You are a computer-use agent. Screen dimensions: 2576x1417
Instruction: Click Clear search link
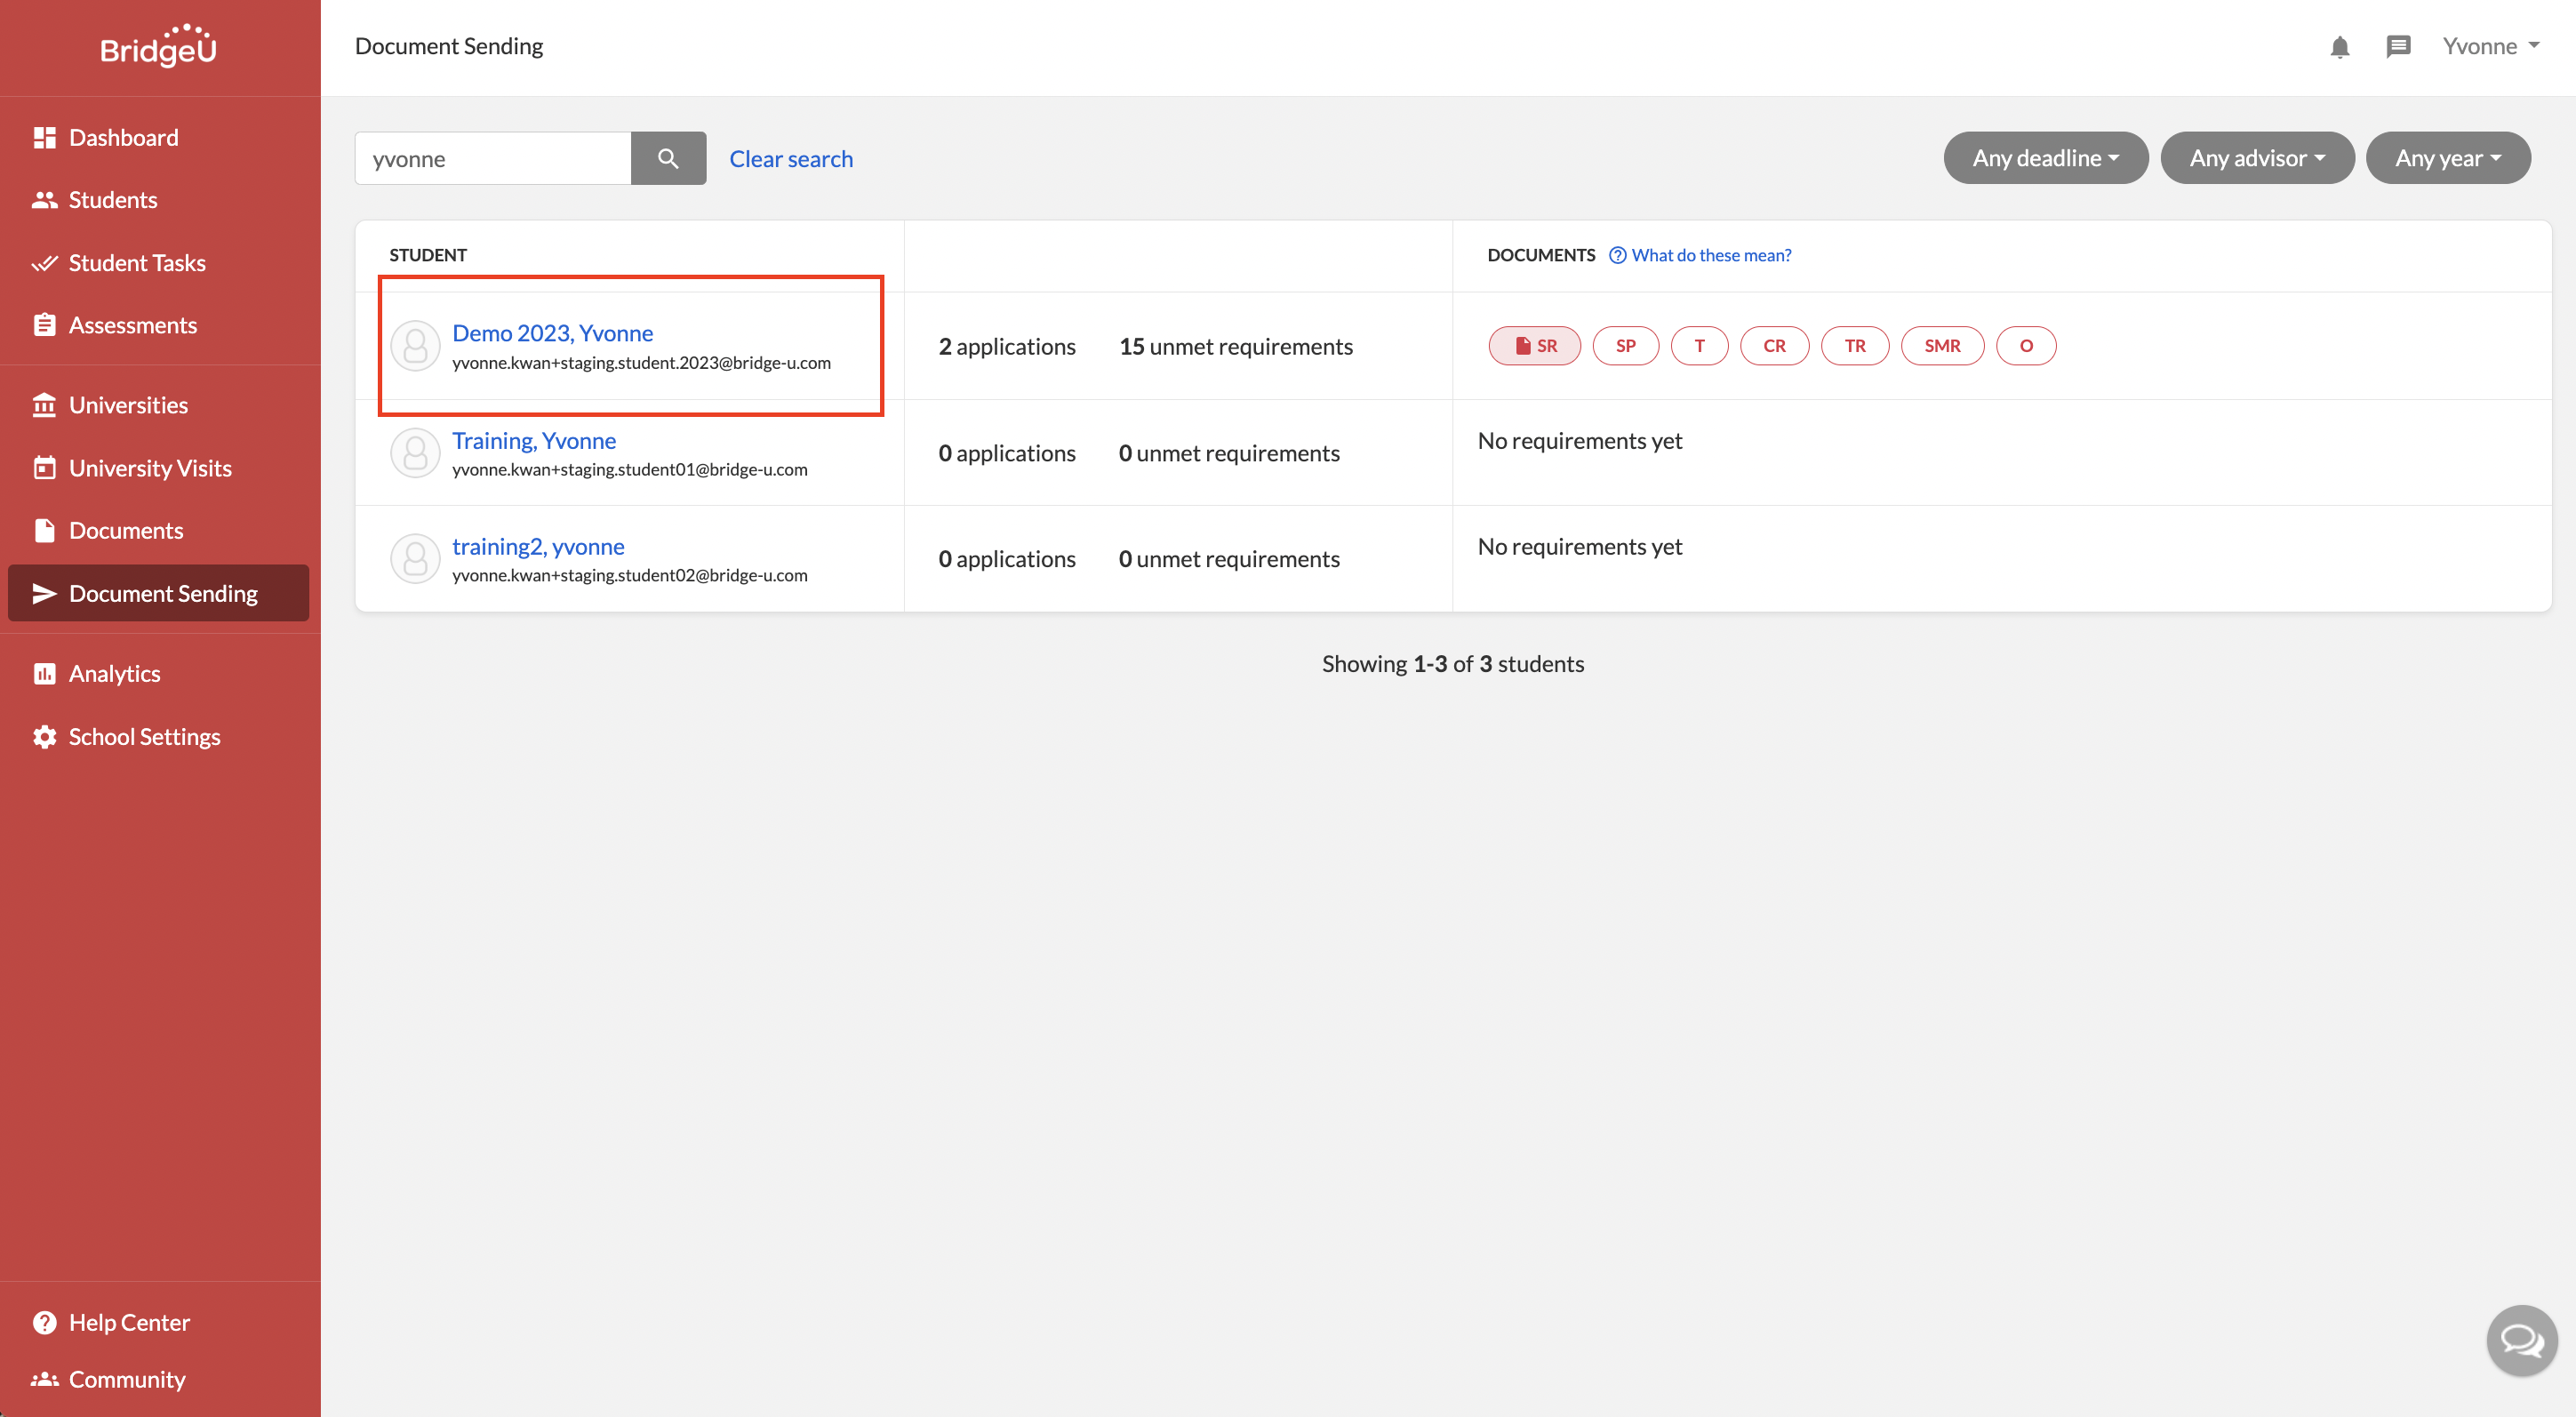[791, 158]
